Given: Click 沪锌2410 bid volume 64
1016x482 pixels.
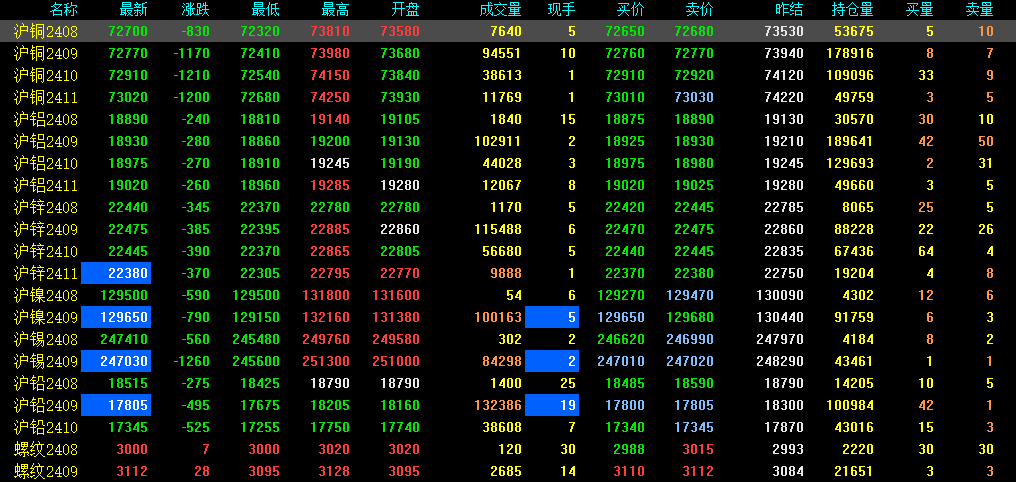Looking at the screenshot, I should pos(926,251).
